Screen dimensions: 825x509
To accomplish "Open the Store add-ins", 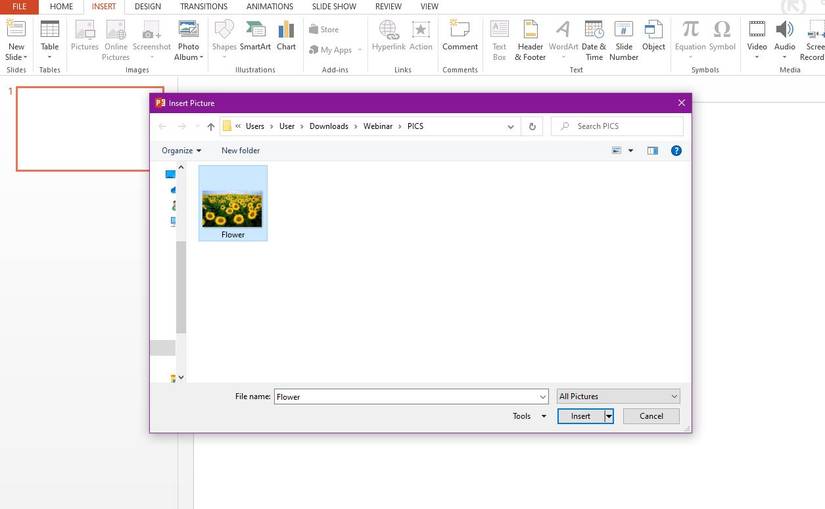I will (324, 29).
